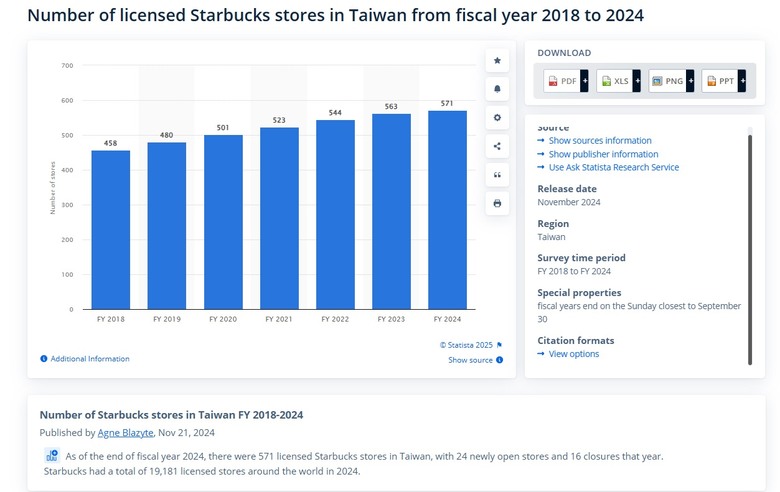Click the FY 2024 bar in chart
Viewport: 780px width, 492px height.
447,210
